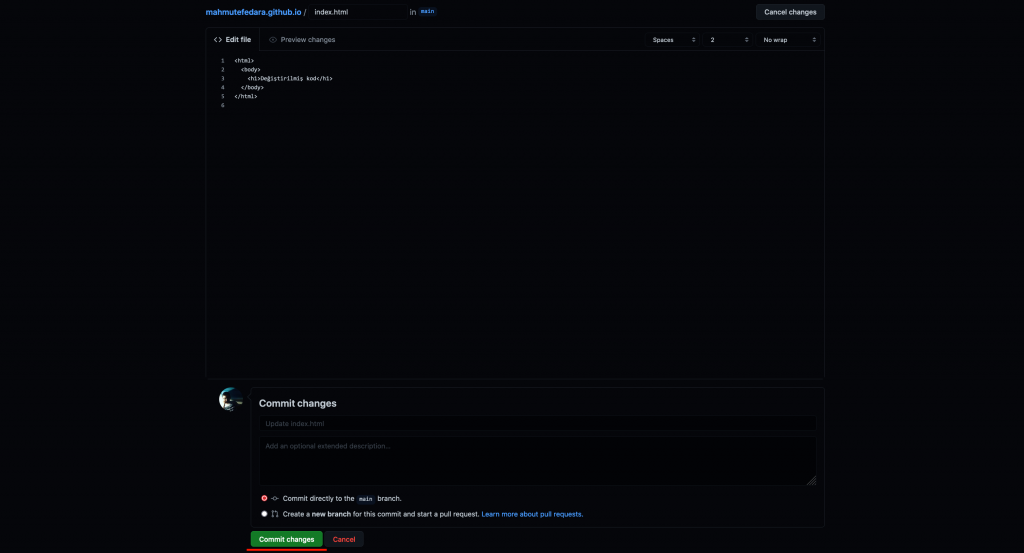Image resolution: width=1024 pixels, height=553 pixels.
Task: Select Create a new branch option
Action: point(264,514)
